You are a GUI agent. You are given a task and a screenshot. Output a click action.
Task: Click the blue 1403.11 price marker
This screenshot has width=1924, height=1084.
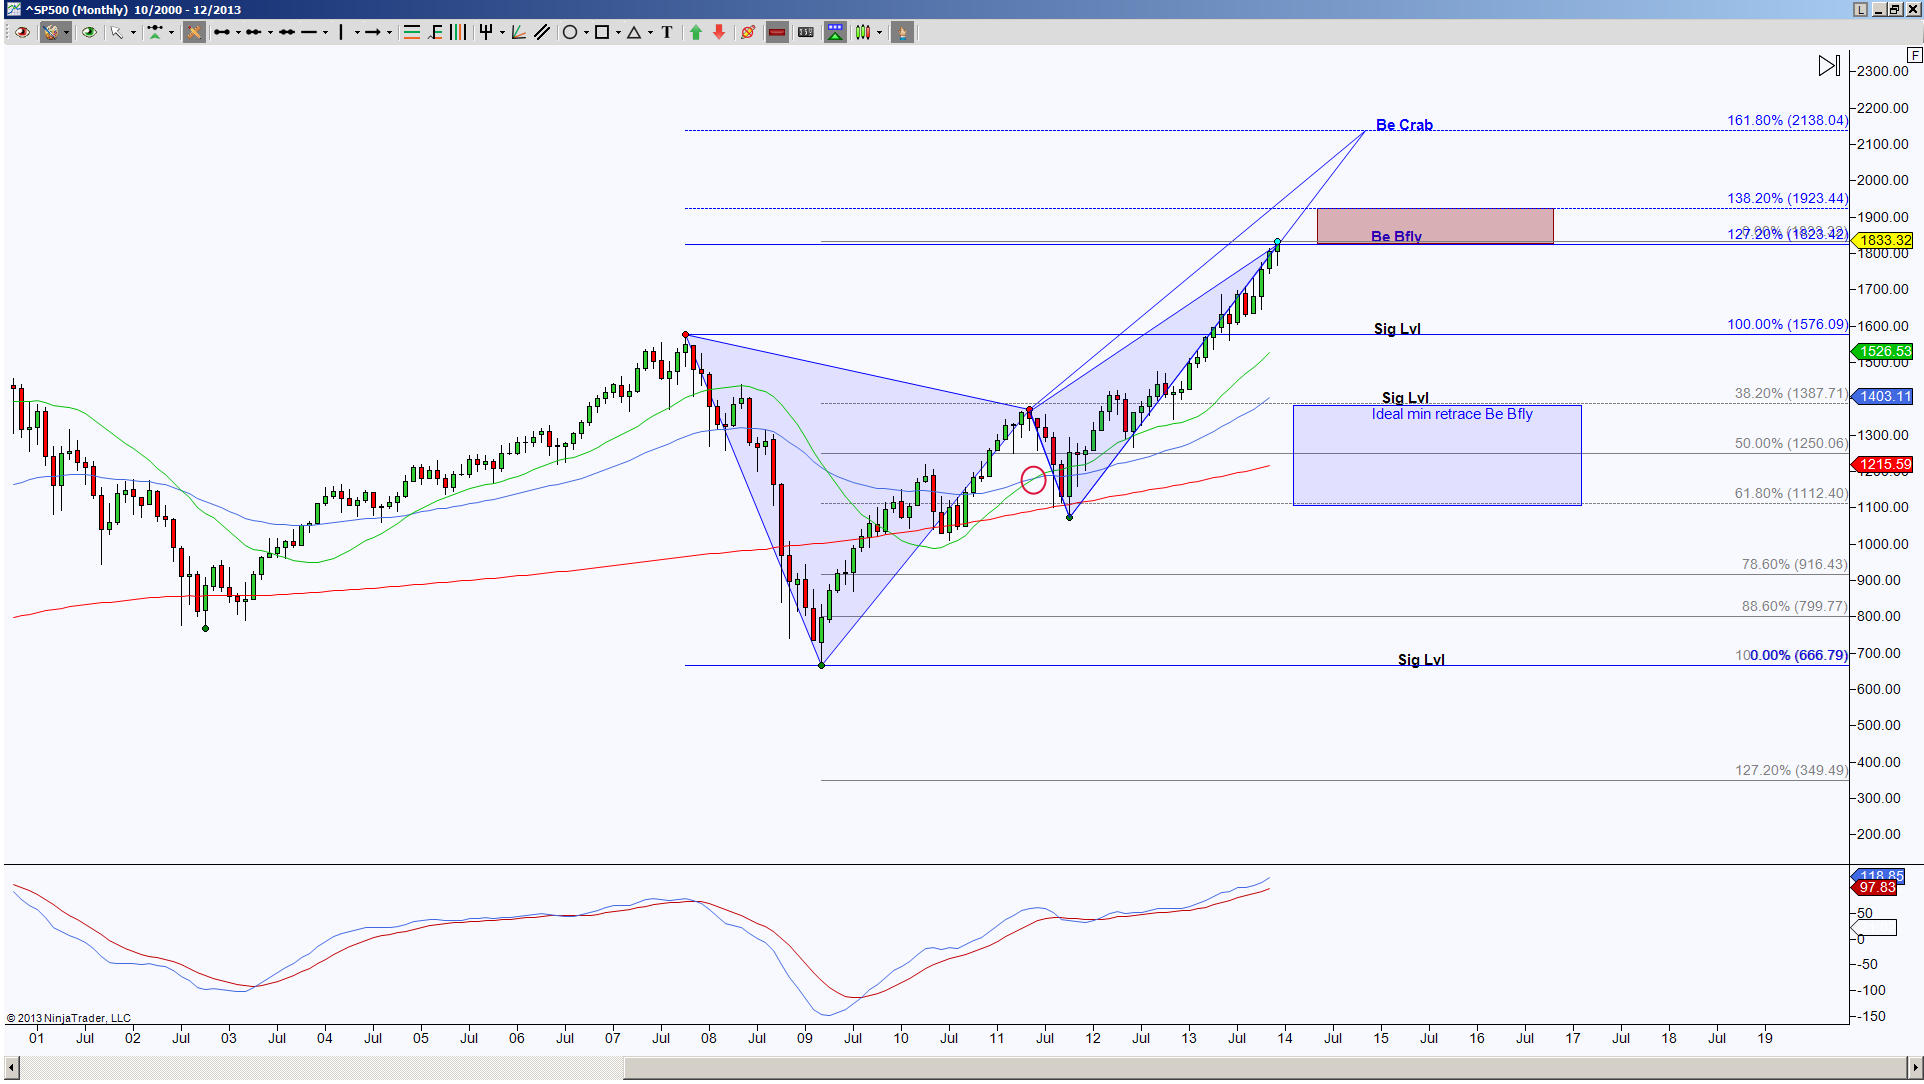point(1883,396)
